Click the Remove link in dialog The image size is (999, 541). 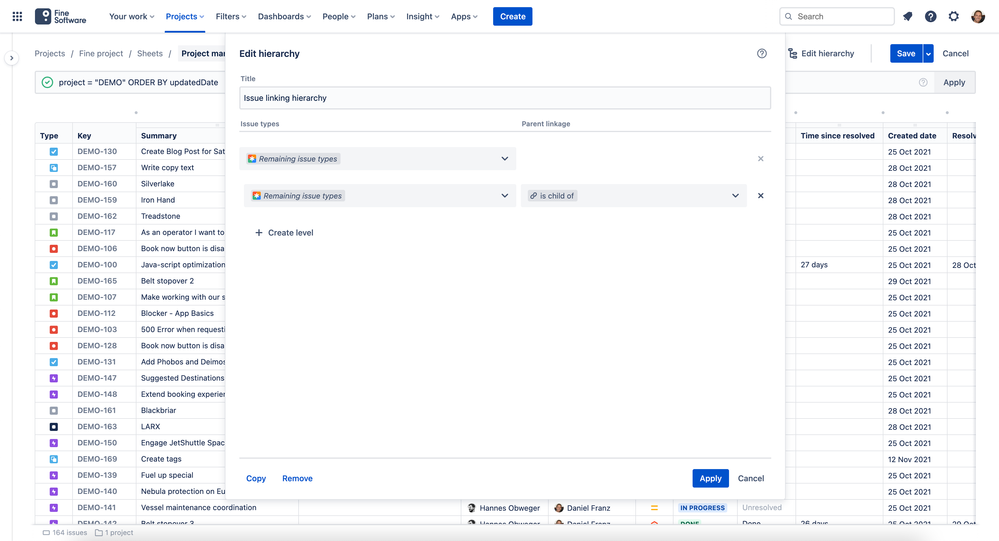[x=298, y=479]
